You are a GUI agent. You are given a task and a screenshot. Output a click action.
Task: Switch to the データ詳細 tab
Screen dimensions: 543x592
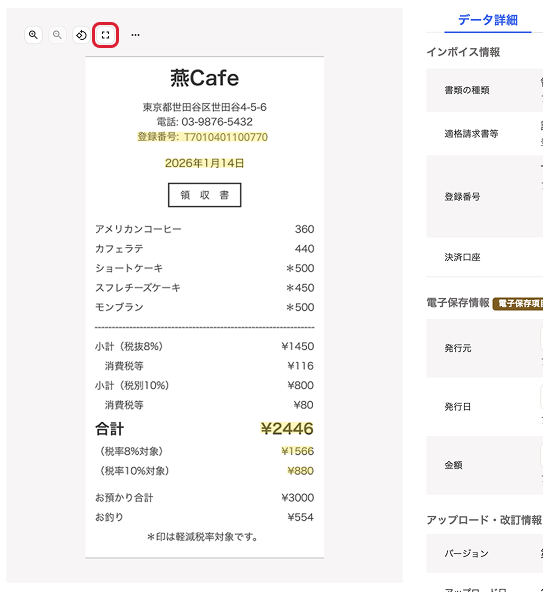pyautogui.click(x=487, y=20)
